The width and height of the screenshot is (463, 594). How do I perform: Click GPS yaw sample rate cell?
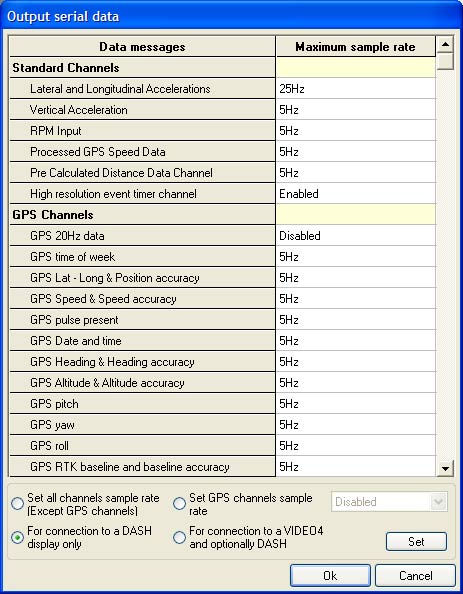click(x=356, y=425)
